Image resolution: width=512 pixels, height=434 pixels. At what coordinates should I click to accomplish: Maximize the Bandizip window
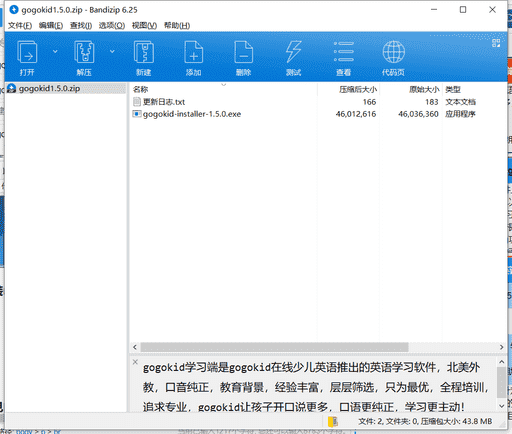[x=463, y=10]
